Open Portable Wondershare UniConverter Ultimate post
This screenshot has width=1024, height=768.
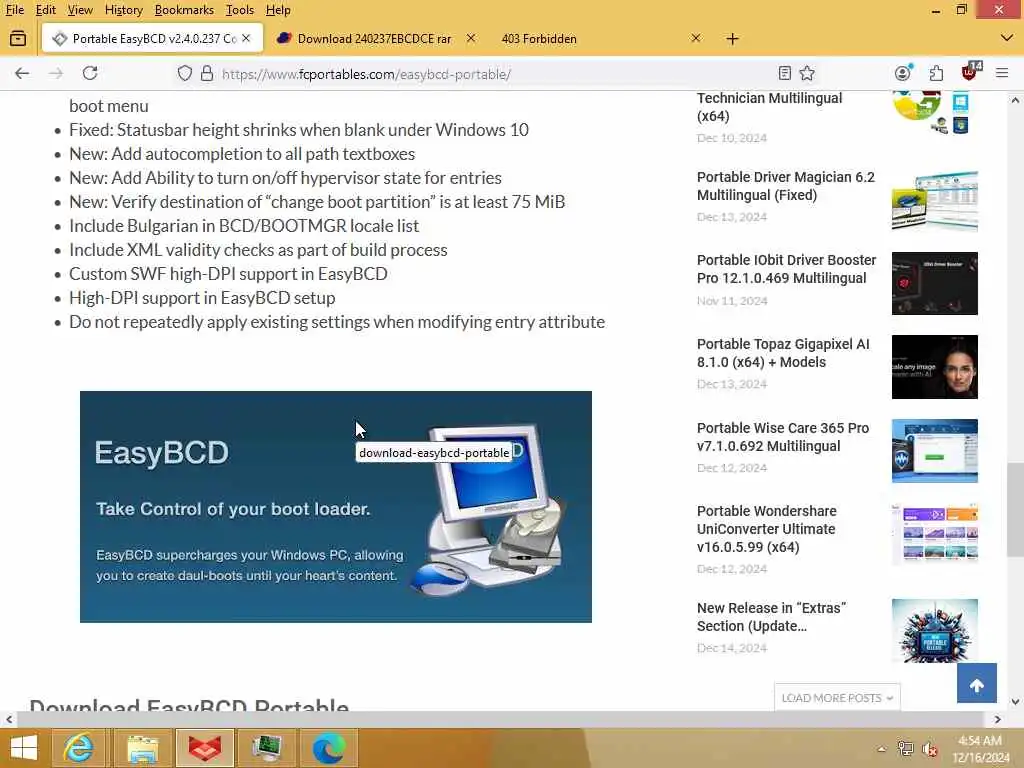point(767,529)
